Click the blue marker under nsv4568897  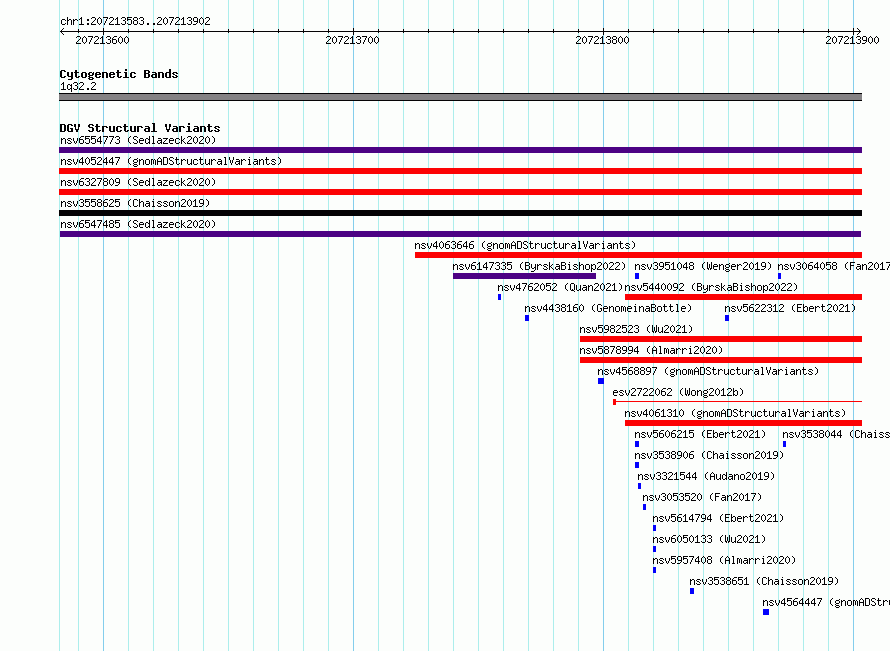601,381
